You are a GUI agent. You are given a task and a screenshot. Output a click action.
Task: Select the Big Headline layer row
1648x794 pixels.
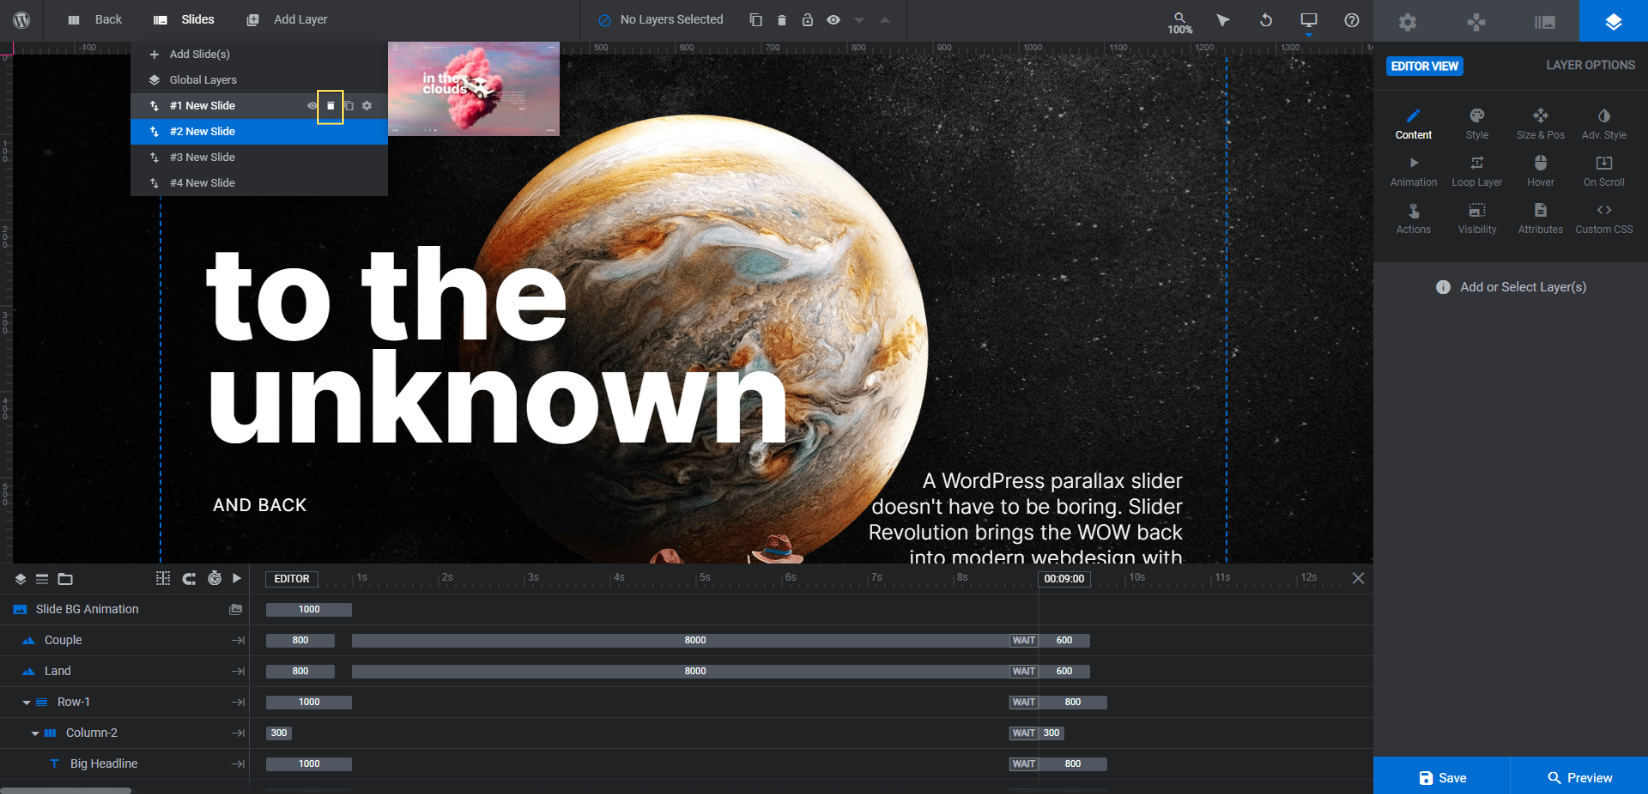coord(125,764)
